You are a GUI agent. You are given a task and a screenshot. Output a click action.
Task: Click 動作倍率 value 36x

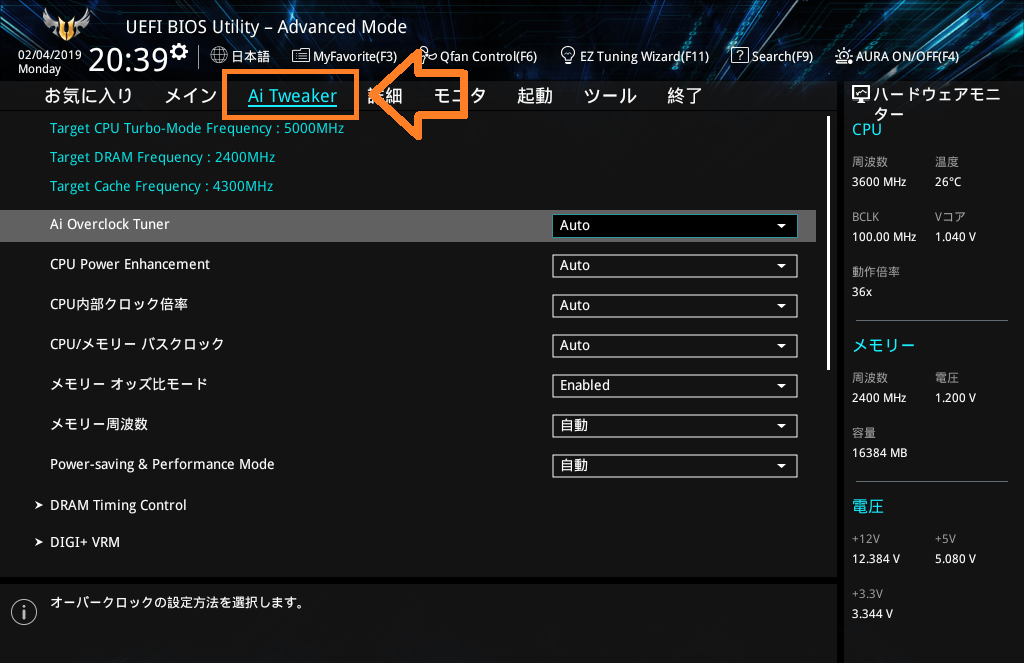pos(862,292)
